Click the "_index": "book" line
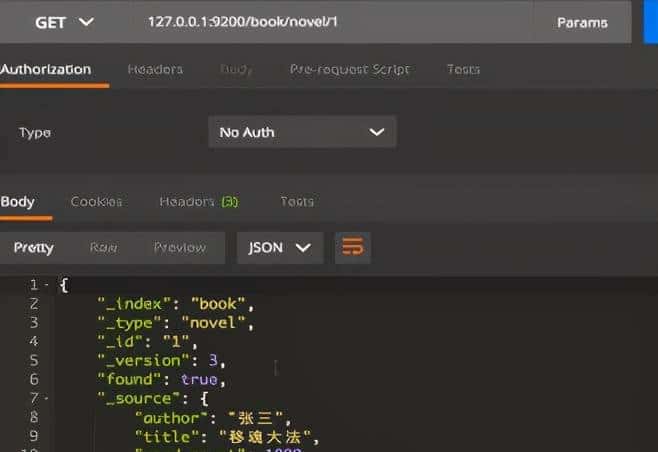Viewport: 658px width, 452px height. click(x=175, y=304)
